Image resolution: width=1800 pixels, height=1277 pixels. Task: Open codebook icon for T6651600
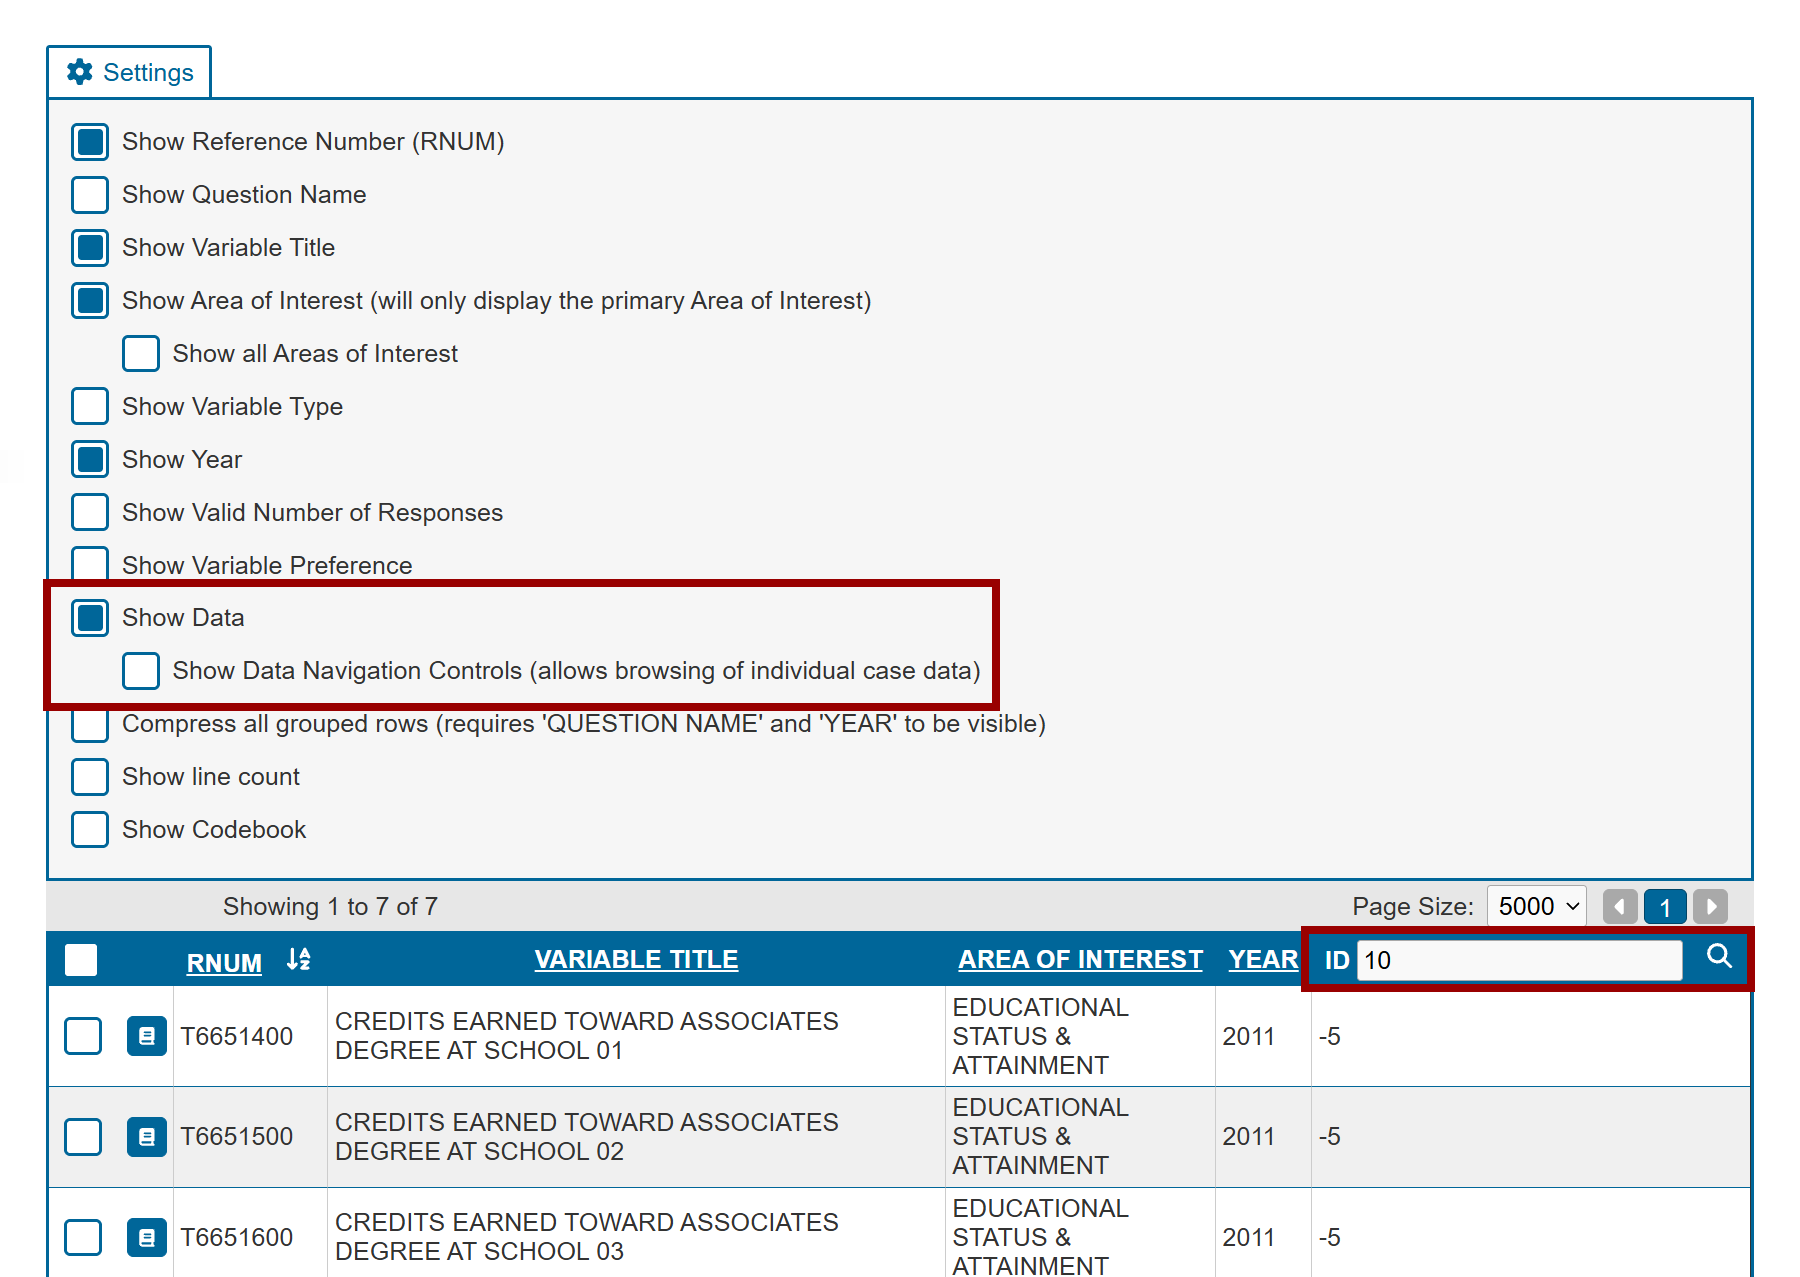[x=147, y=1238]
